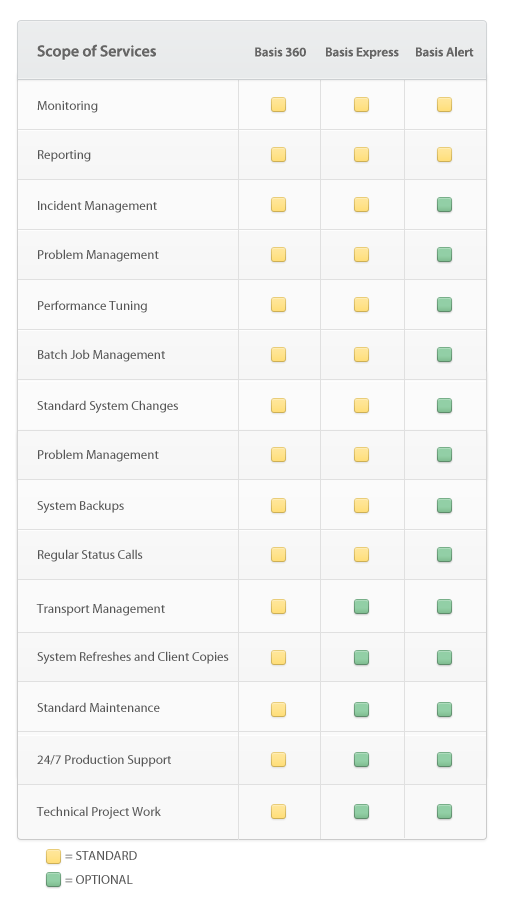Click Transport Management's green square under Basis Express
Viewport: 505px width, 897px height.
click(x=361, y=606)
